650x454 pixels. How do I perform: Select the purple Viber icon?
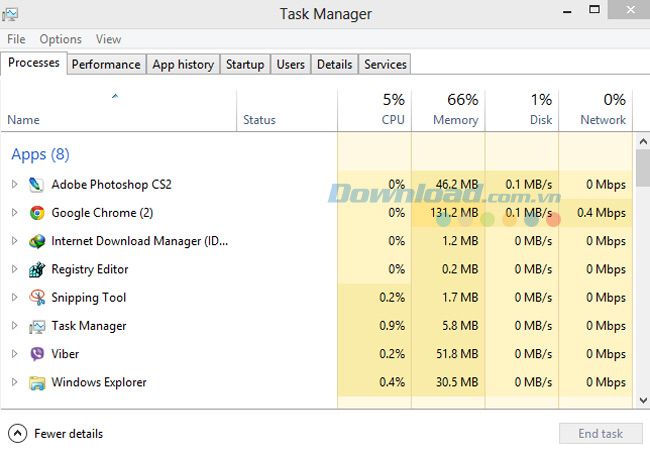[x=37, y=354]
